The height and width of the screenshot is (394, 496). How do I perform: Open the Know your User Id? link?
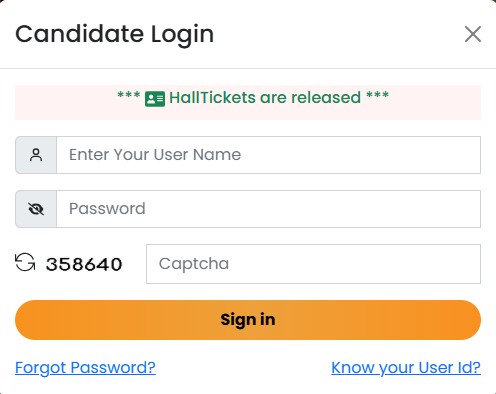click(406, 368)
